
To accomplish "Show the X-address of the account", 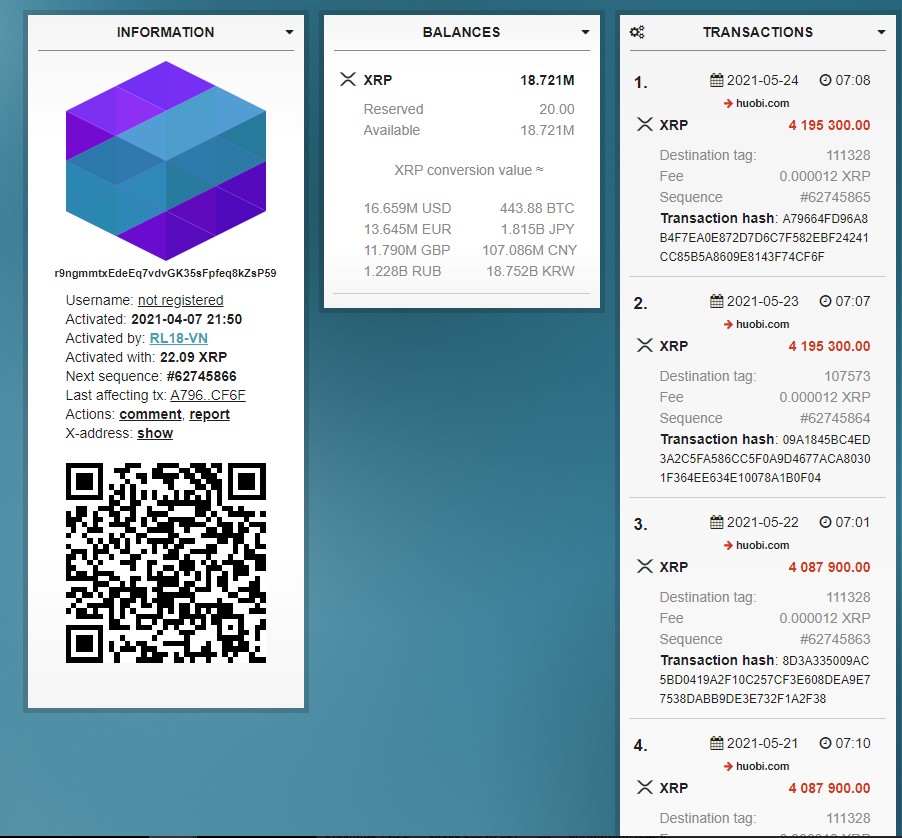I will 155,433.
